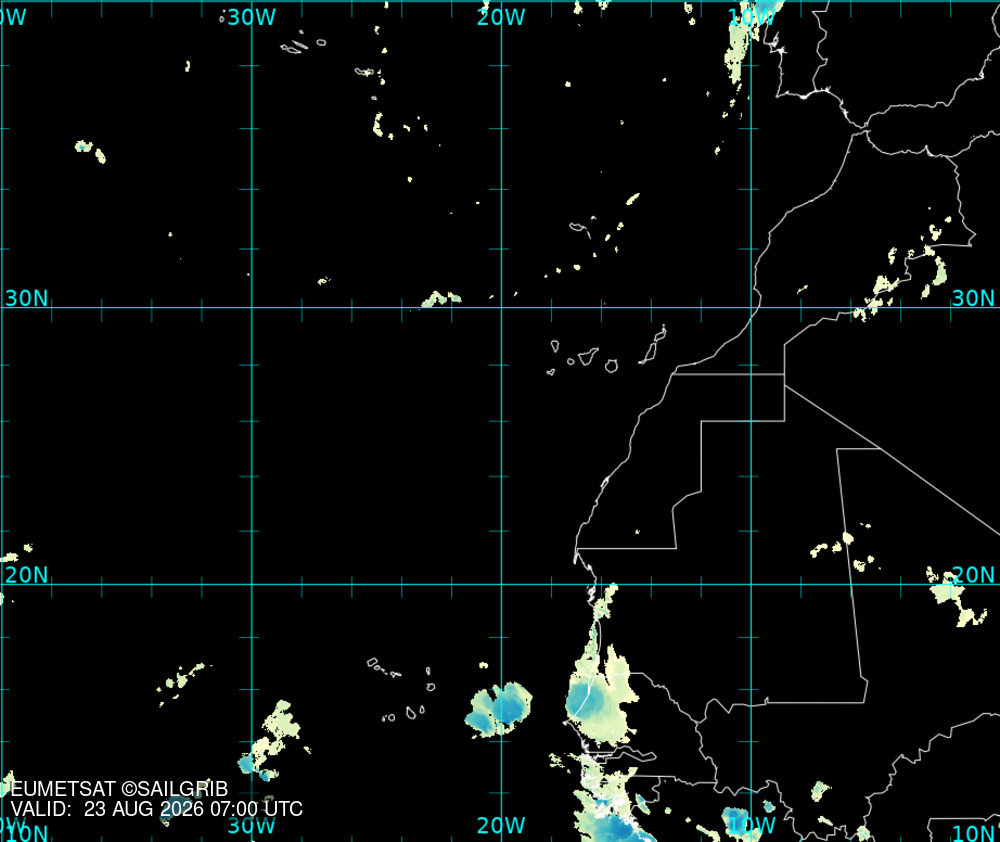Click the blue cloud cell near 20W
Viewport: 1000px width, 842px height.
pyautogui.click(x=498, y=710)
